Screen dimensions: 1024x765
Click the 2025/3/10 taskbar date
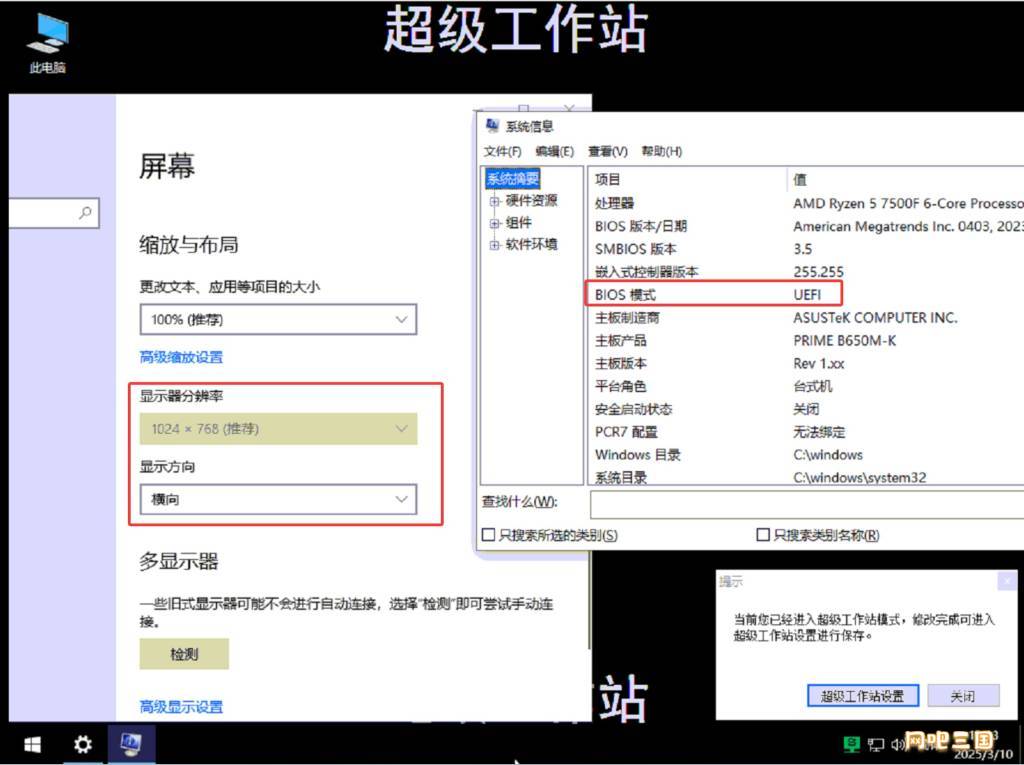click(982, 754)
